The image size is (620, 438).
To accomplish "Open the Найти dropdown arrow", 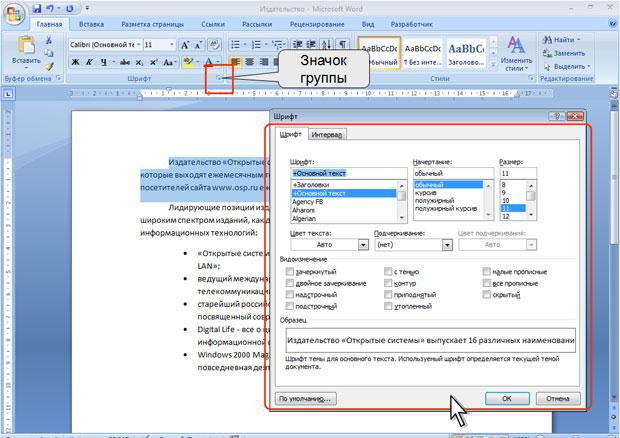I will pyautogui.click(x=578, y=40).
